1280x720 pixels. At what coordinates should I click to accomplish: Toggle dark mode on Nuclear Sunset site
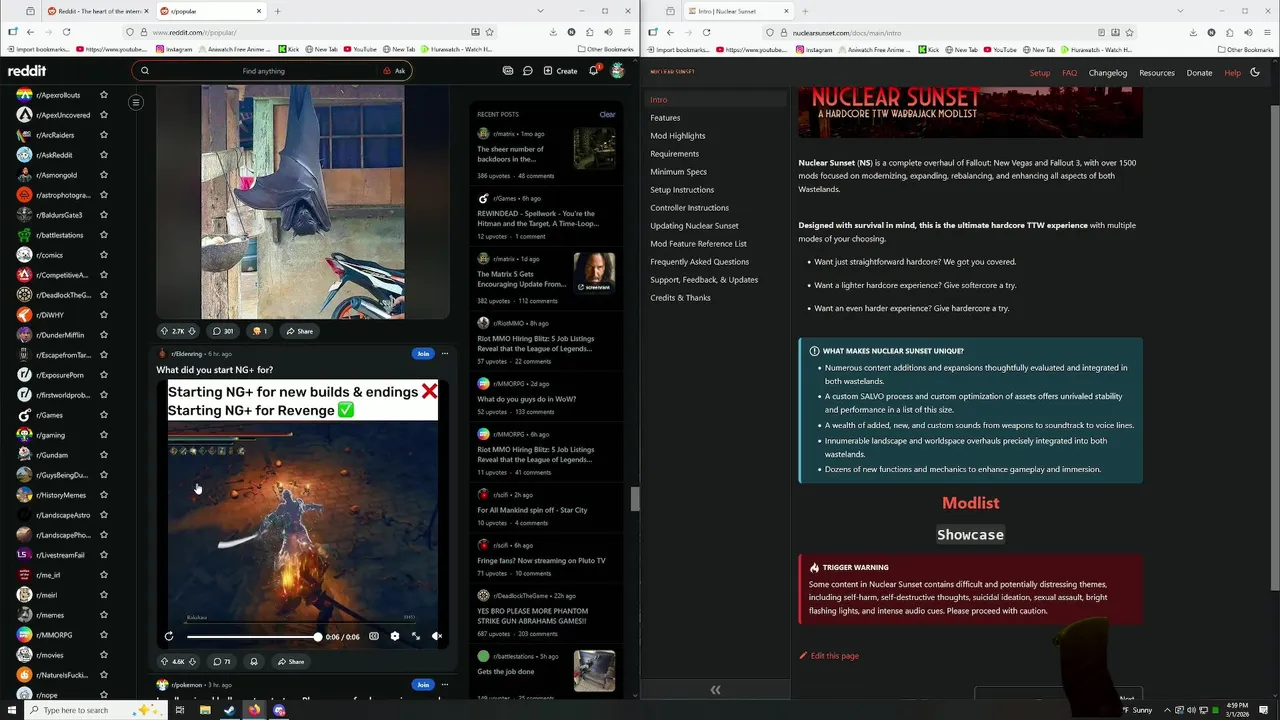(1255, 72)
